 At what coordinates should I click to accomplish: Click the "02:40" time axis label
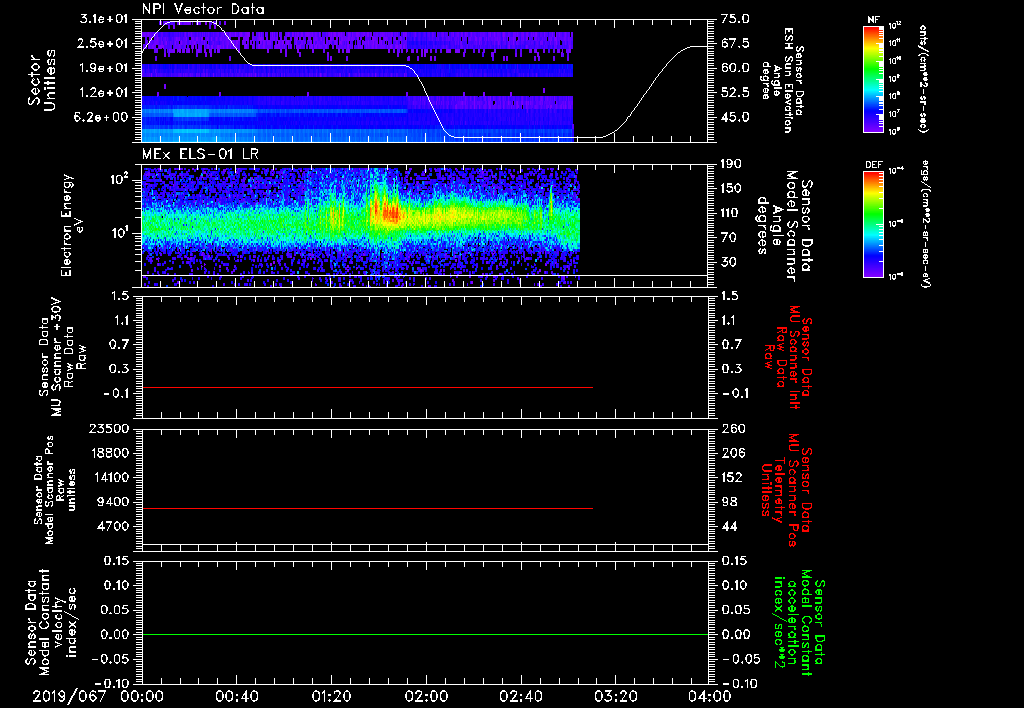point(520,697)
